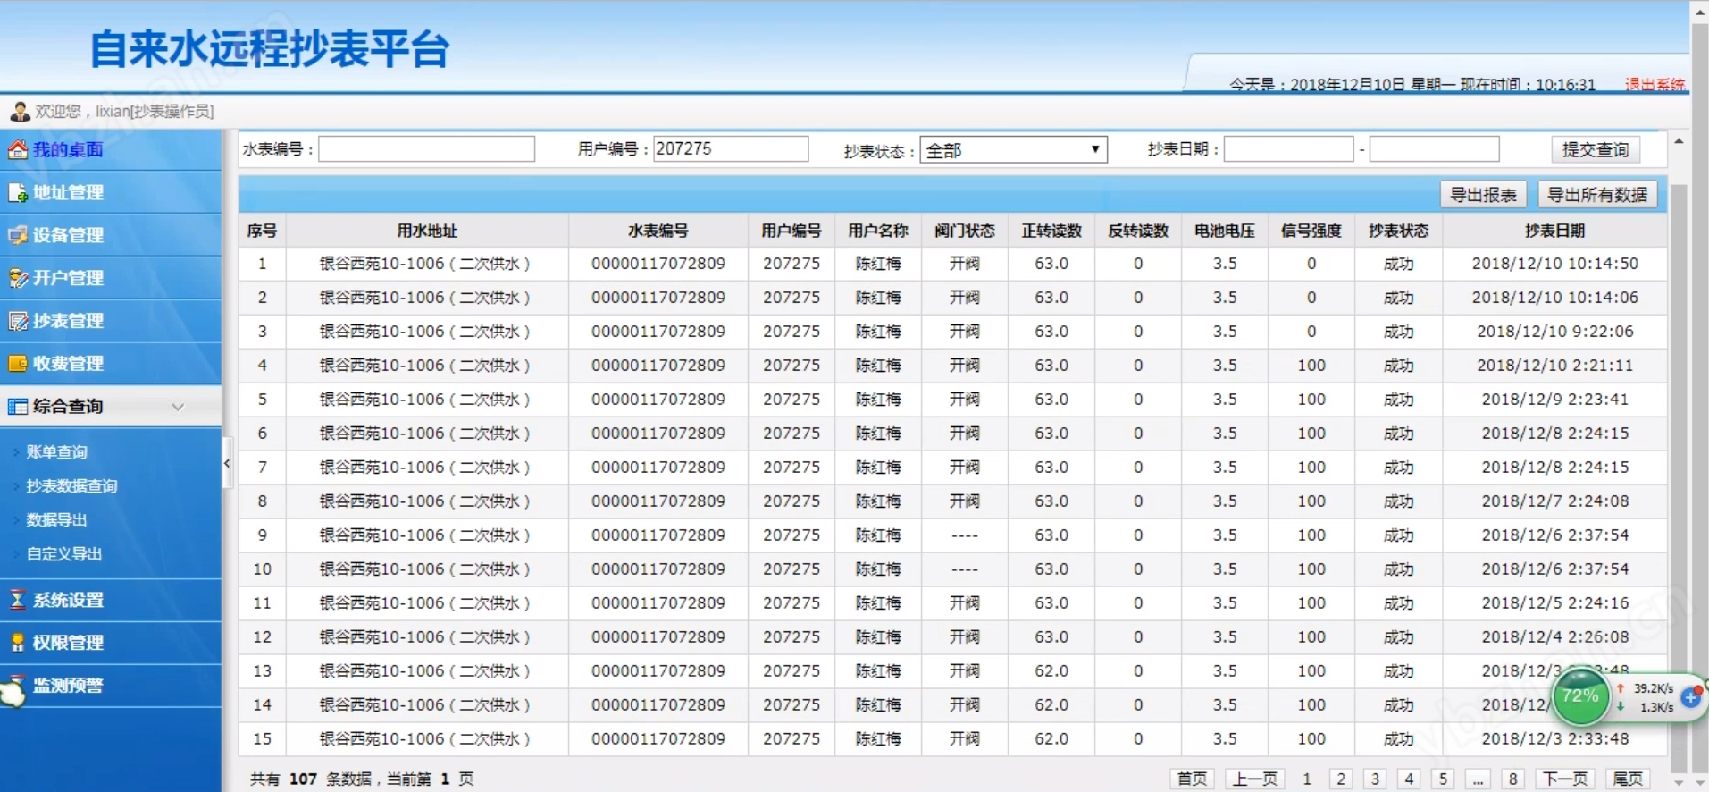This screenshot has width=1709, height=792.
Task: Focus the 抄表日期 end date field
Action: pos(1434,149)
